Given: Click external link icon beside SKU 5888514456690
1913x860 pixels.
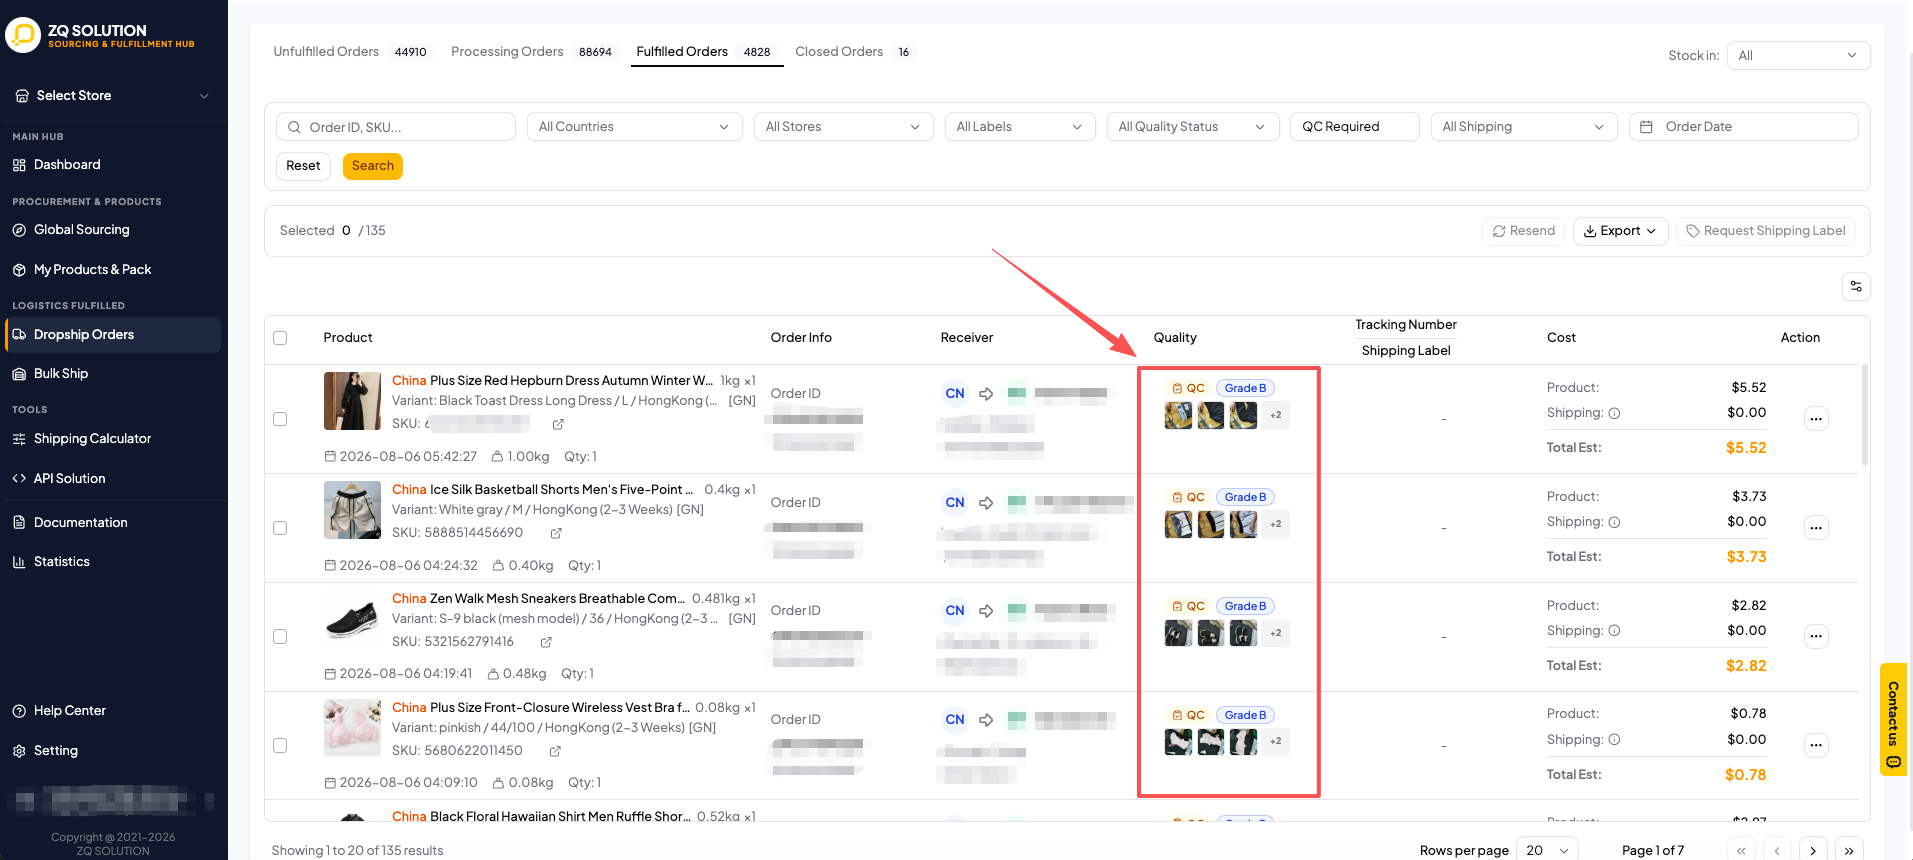Looking at the screenshot, I should click(x=556, y=533).
